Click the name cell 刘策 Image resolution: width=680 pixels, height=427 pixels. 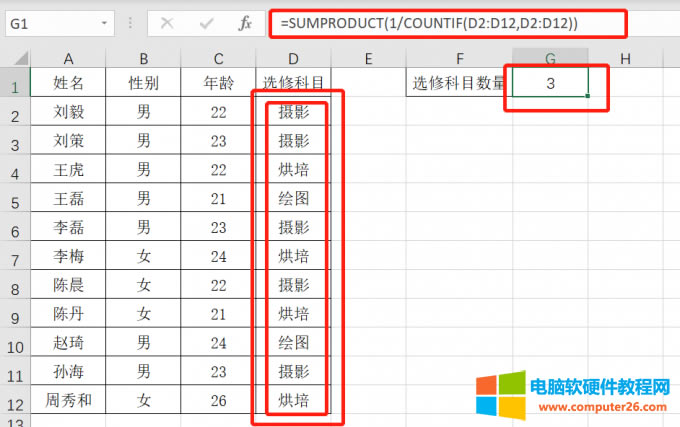pyautogui.click(x=68, y=140)
